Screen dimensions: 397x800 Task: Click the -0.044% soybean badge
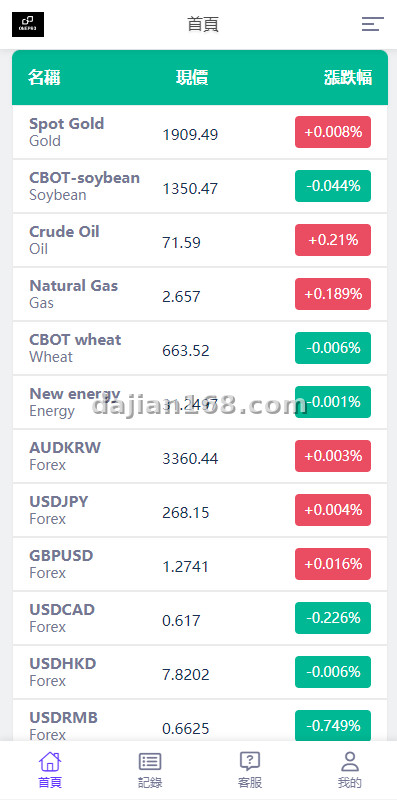point(333,186)
